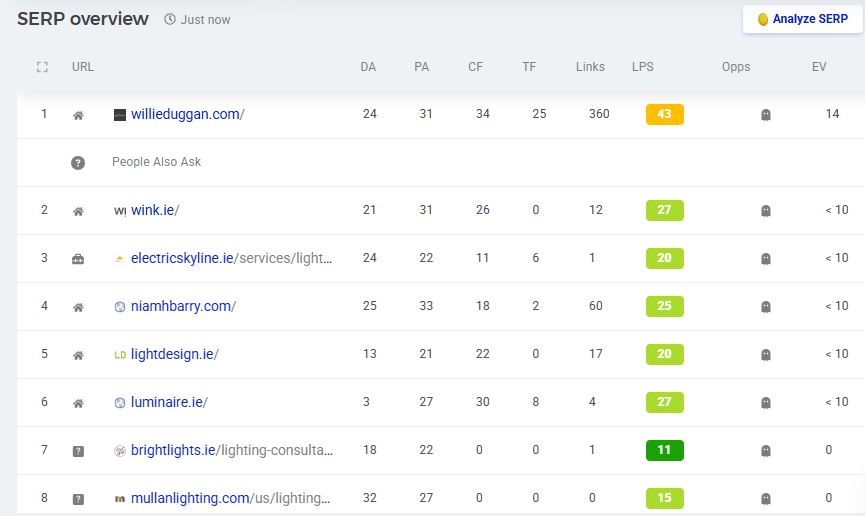Sort by the Links column header
865x516 pixels.
590,67
